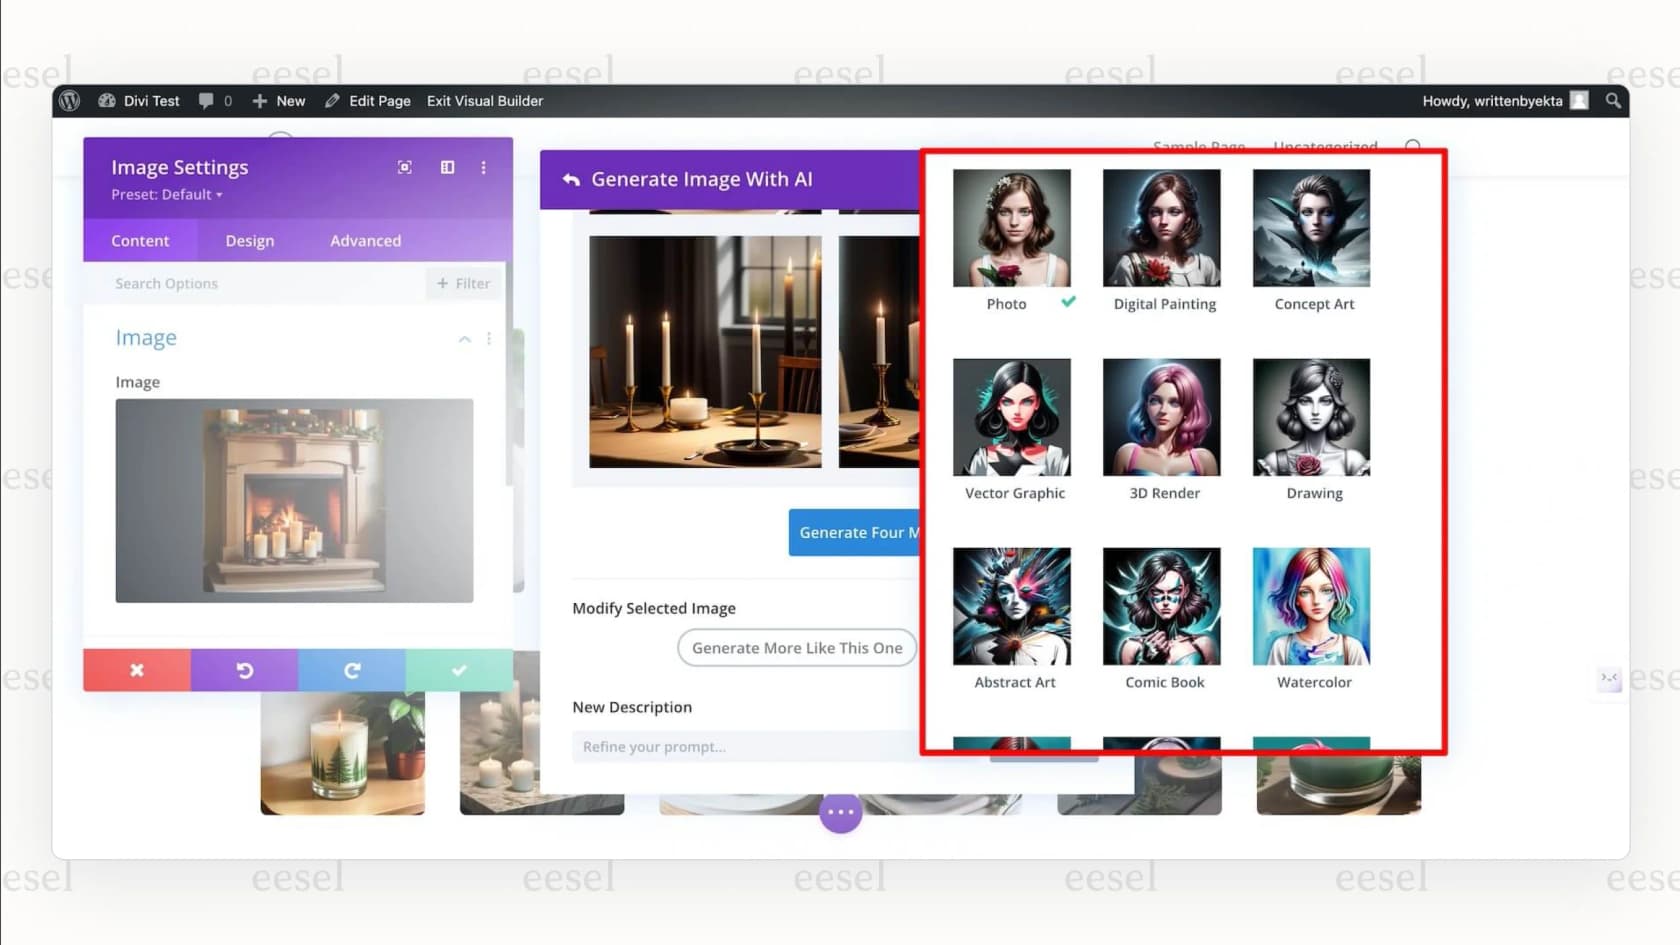Open Image section options menu
The width and height of the screenshot is (1680, 945).
click(x=489, y=339)
